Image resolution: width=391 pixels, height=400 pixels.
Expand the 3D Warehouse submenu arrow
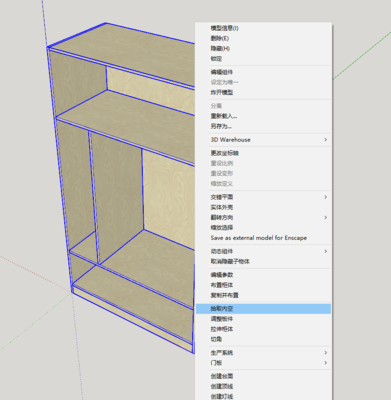pos(326,140)
